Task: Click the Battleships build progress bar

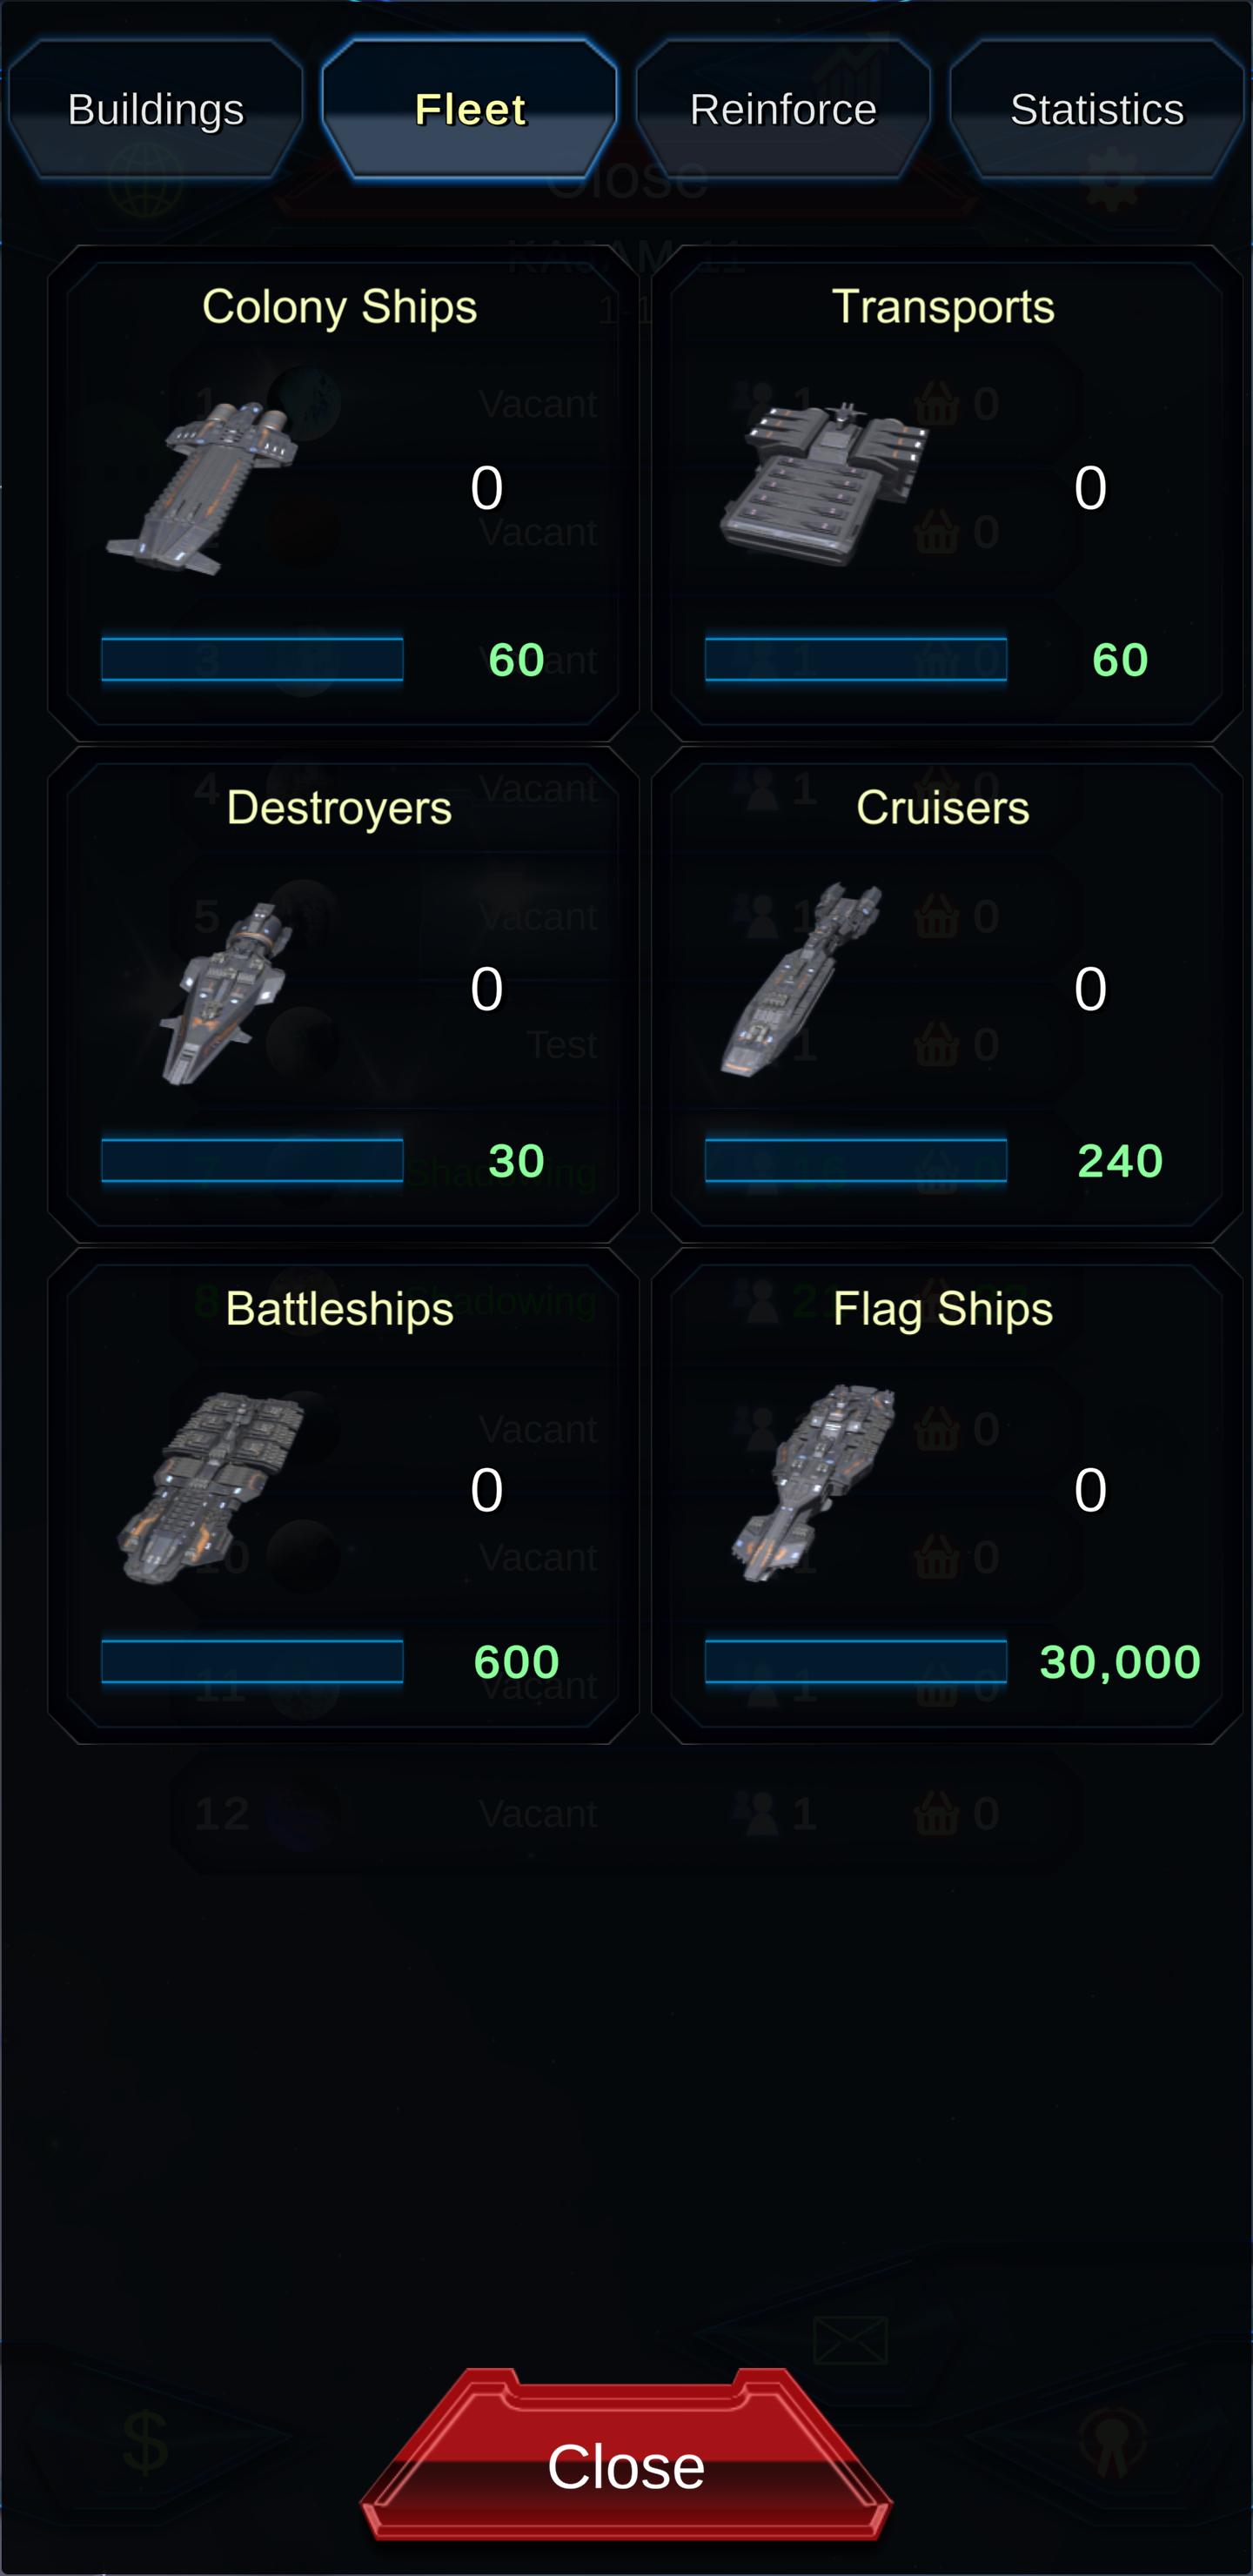Action: click(x=252, y=1661)
